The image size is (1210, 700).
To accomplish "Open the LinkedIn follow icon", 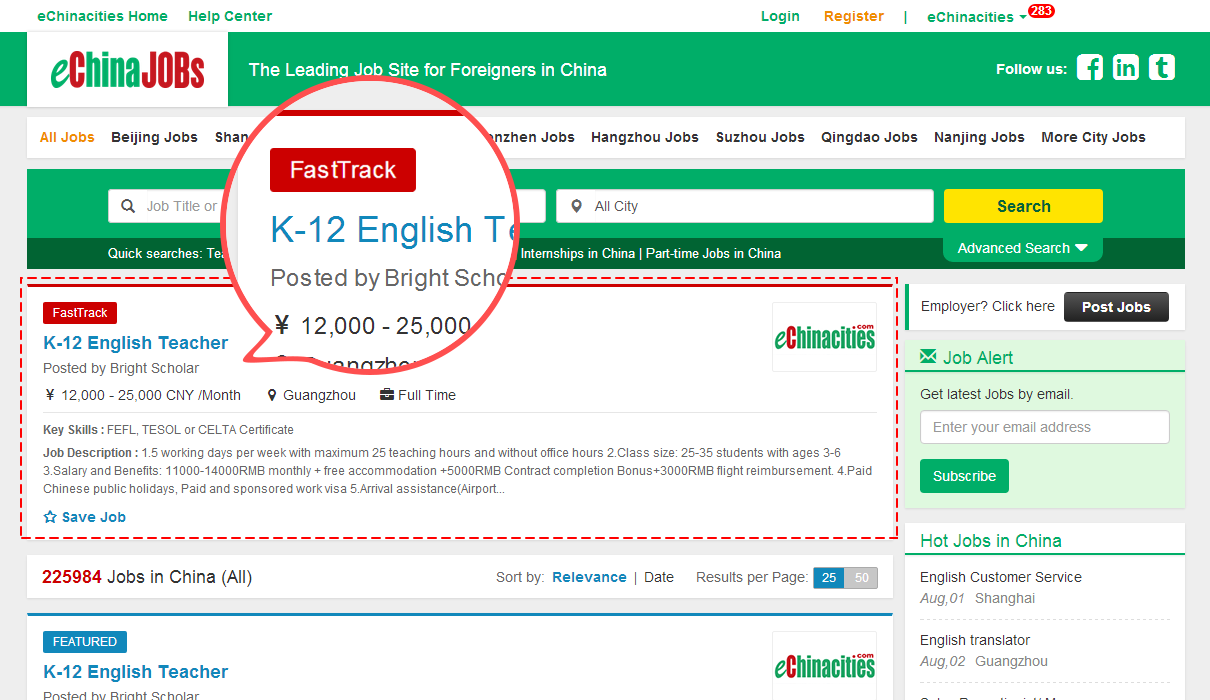I will coord(1126,68).
